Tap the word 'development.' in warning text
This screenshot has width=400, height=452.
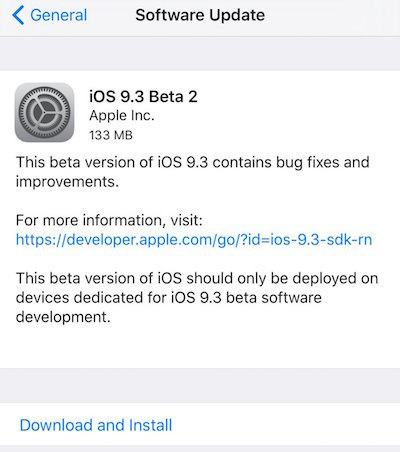pos(63,317)
